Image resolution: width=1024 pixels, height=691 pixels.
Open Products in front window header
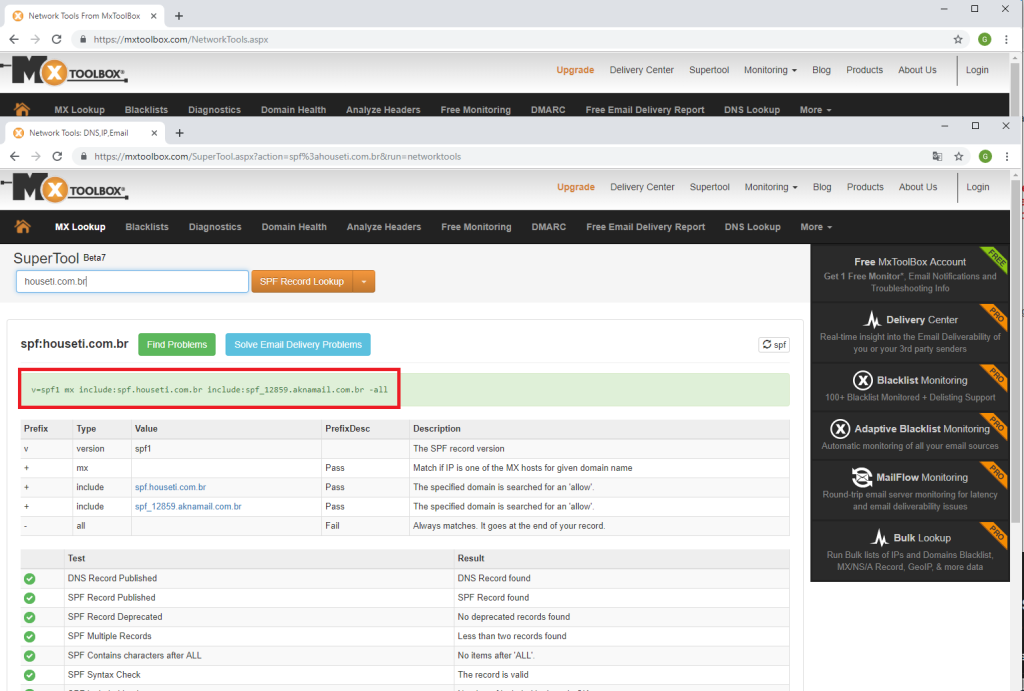coord(865,187)
